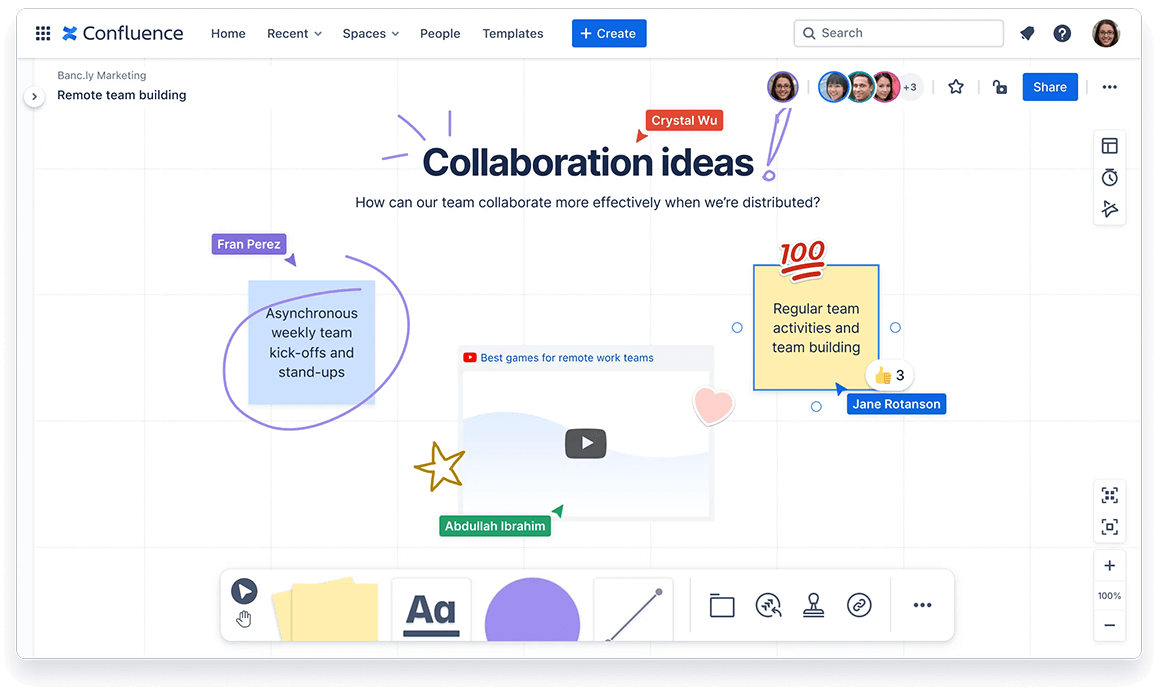The height and width of the screenshot is (699, 1166).
Task: Open the Atlassian app switcher grid
Action: pos(42,33)
